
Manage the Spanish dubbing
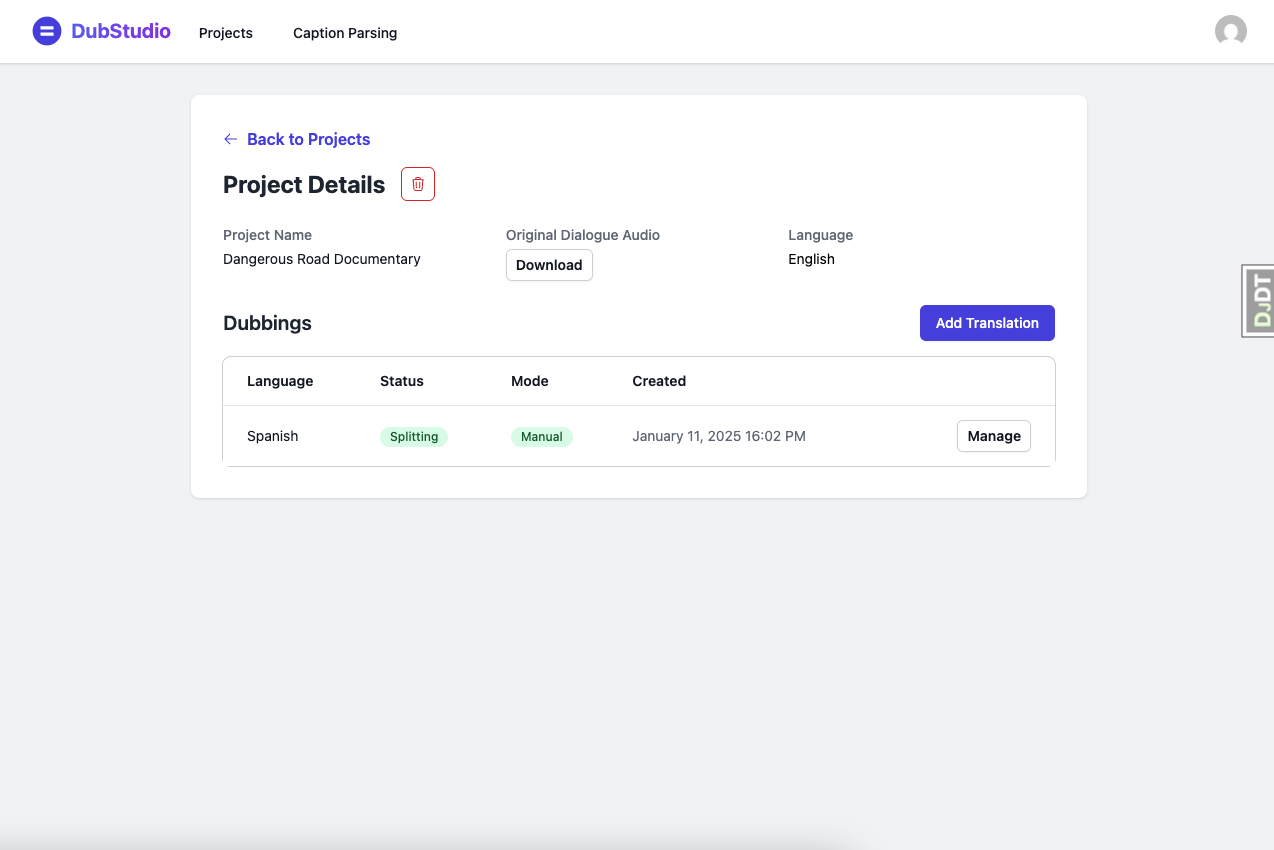(x=993, y=436)
